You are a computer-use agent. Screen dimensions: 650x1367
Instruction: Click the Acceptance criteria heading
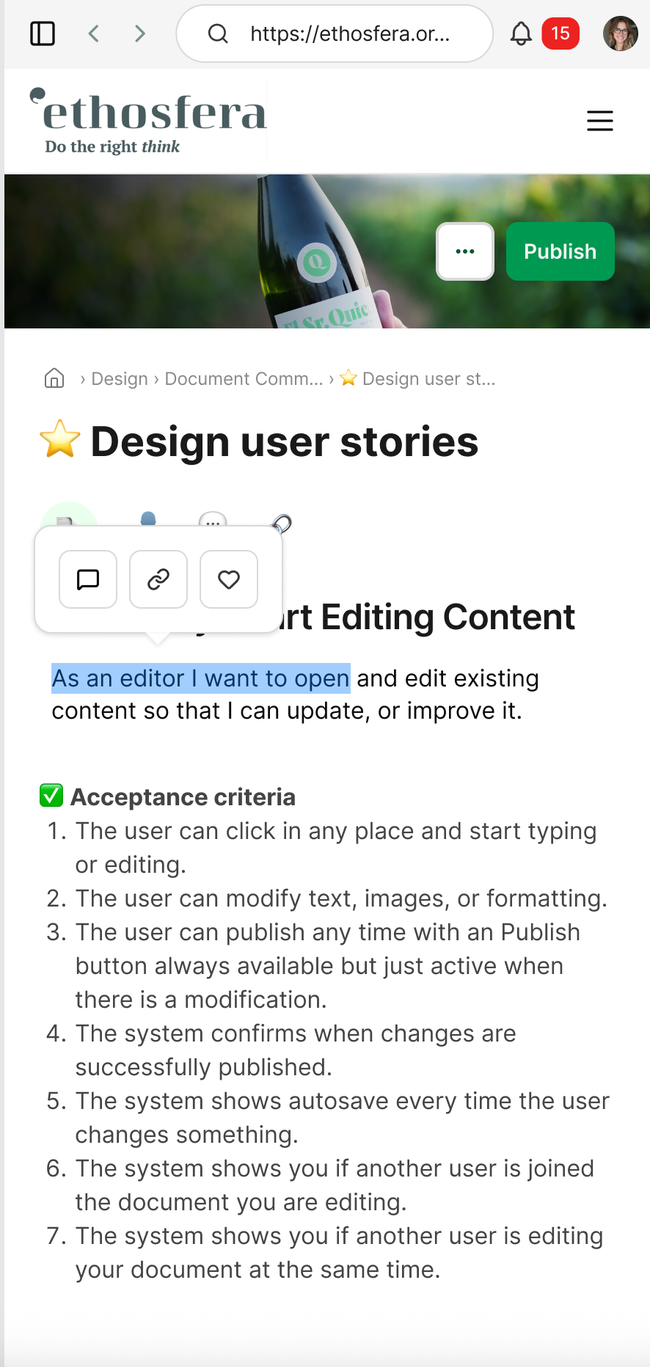(183, 797)
